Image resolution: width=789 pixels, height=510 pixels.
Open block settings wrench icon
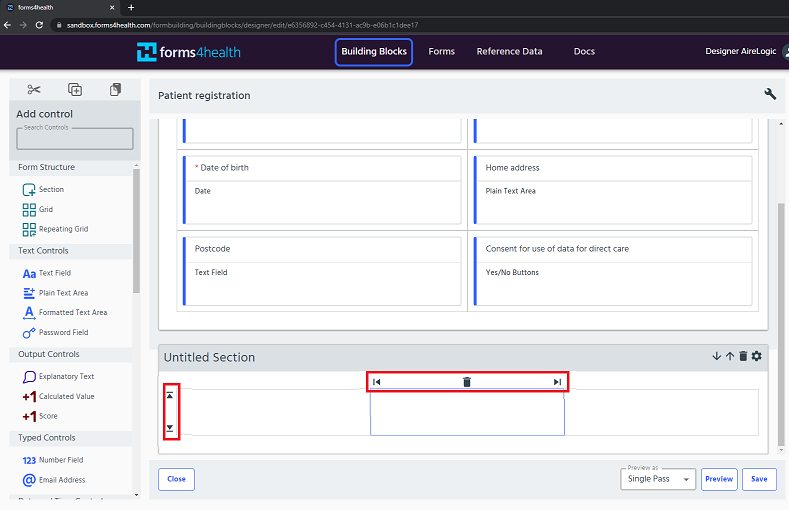(770, 94)
